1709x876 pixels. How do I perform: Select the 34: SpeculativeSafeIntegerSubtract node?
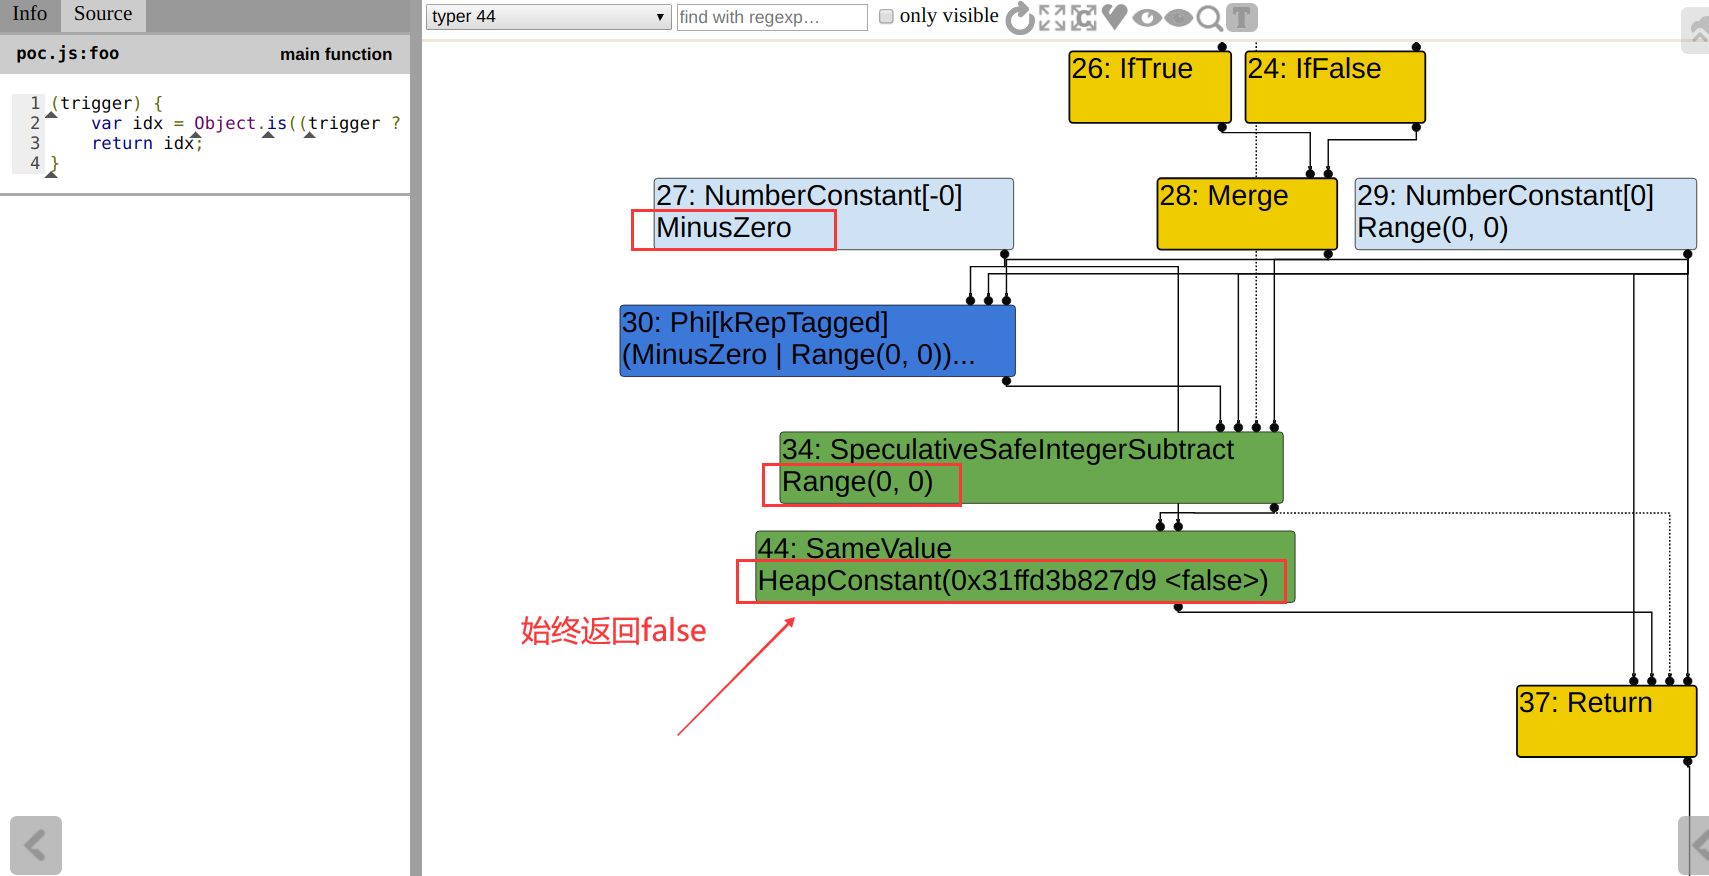coord(1030,467)
